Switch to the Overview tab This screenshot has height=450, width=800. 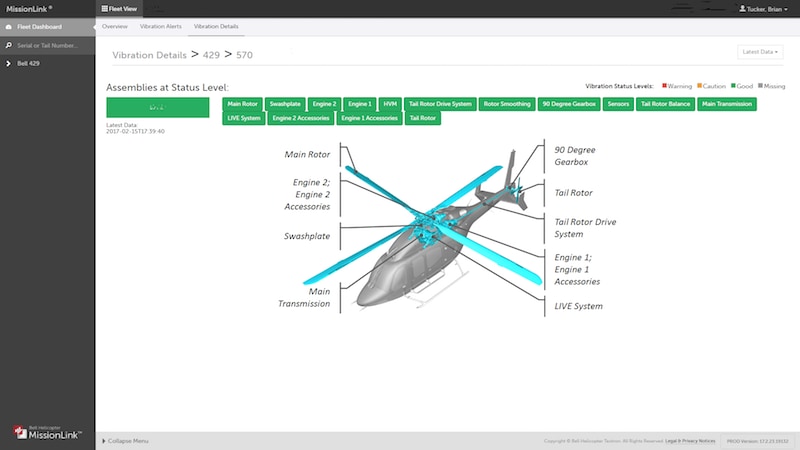115,26
